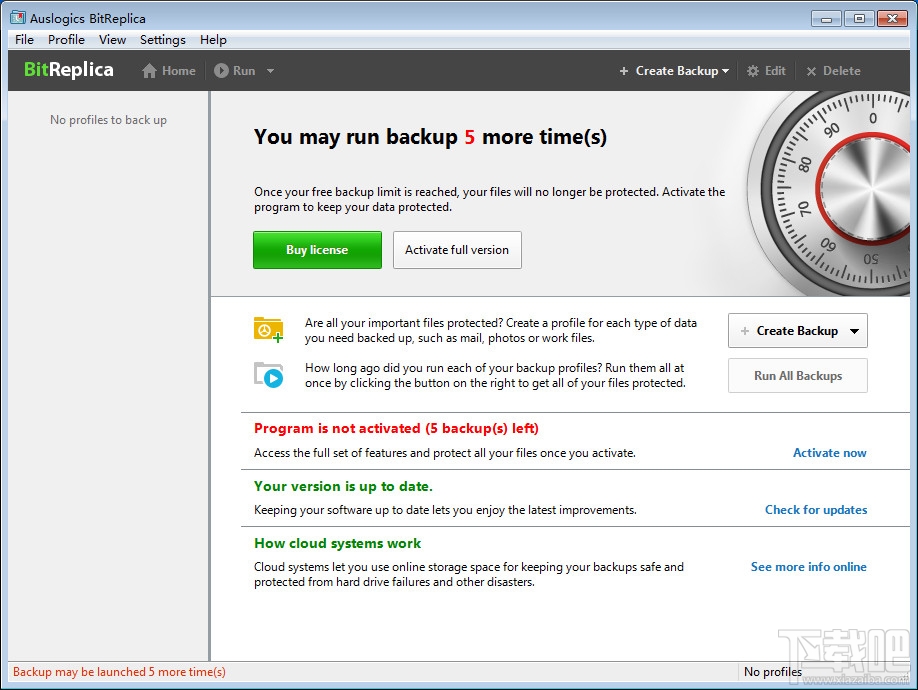Click the Delete X icon

811,71
